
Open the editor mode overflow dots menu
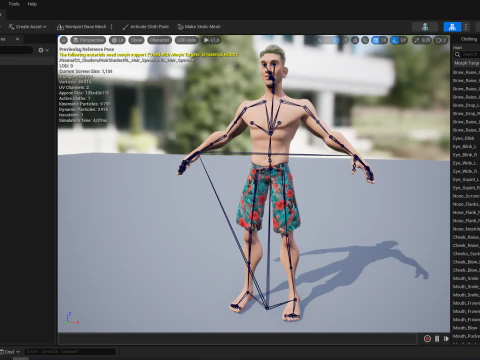click(x=466, y=27)
